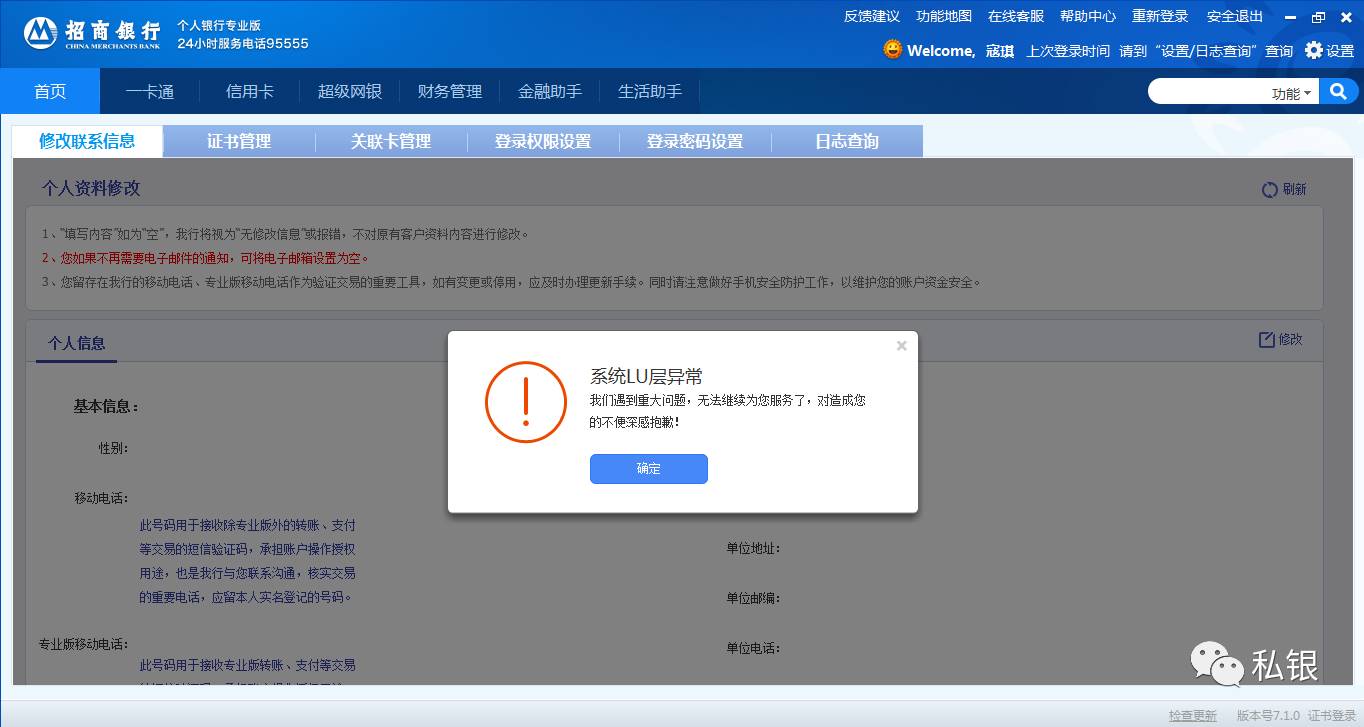1364x727 pixels.
Task: Switch to the 登录密码设置 tab
Action: [695, 141]
